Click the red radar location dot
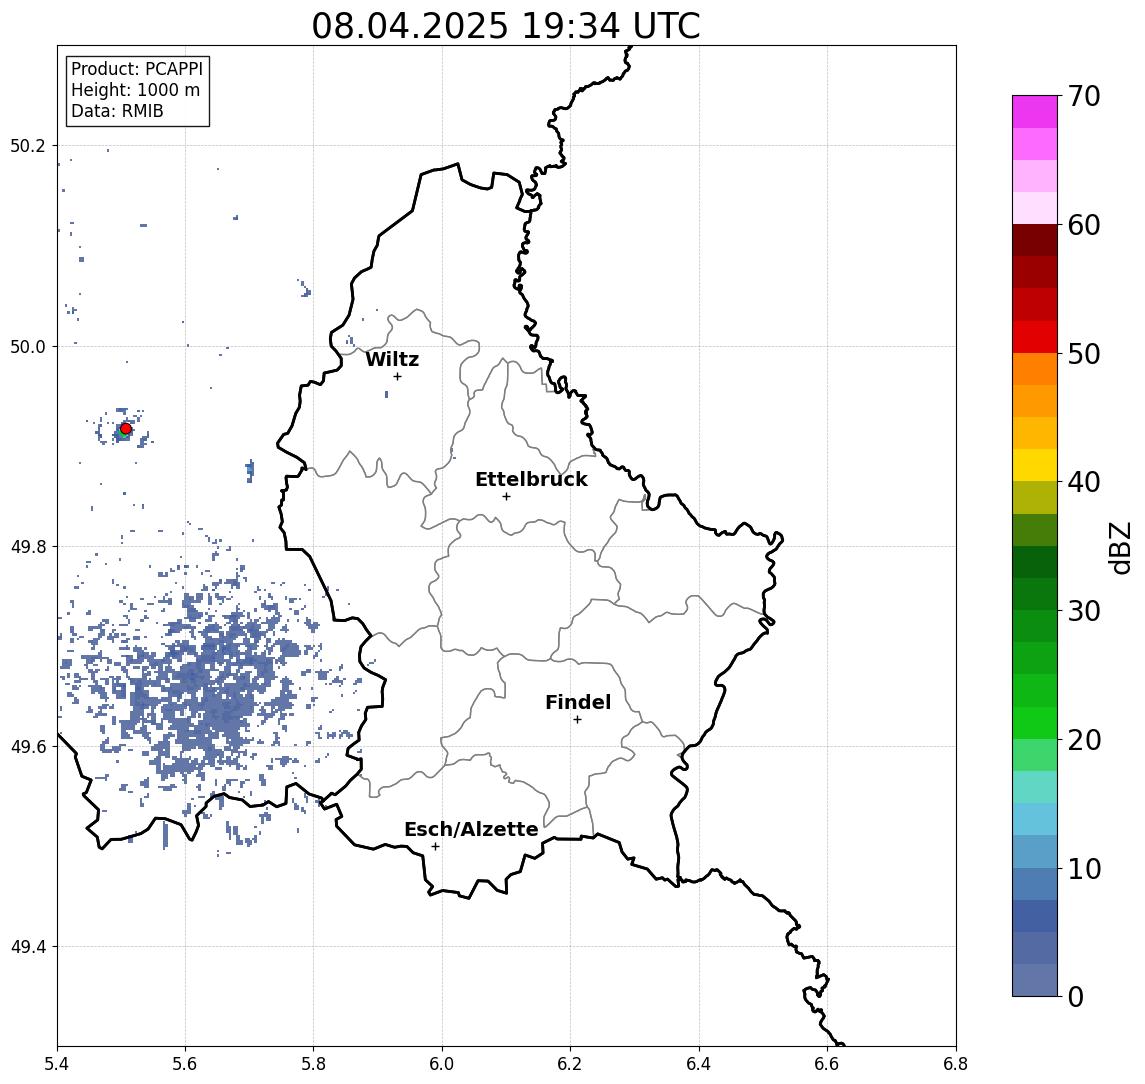The width and height of the screenshot is (1145, 1084). [126, 429]
